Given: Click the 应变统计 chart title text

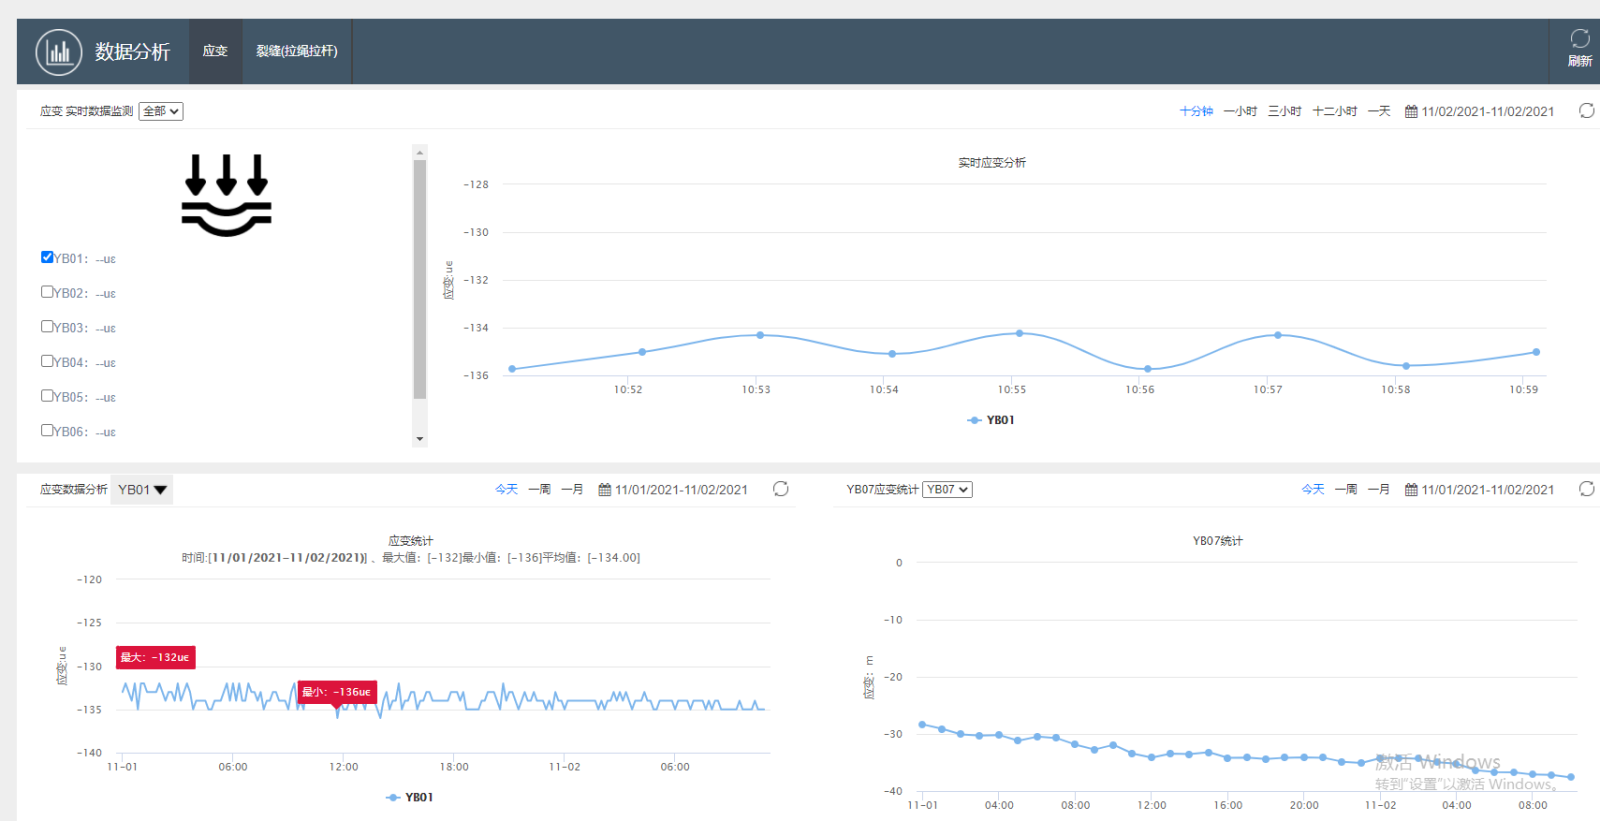Looking at the screenshot, I should point(411,541).
